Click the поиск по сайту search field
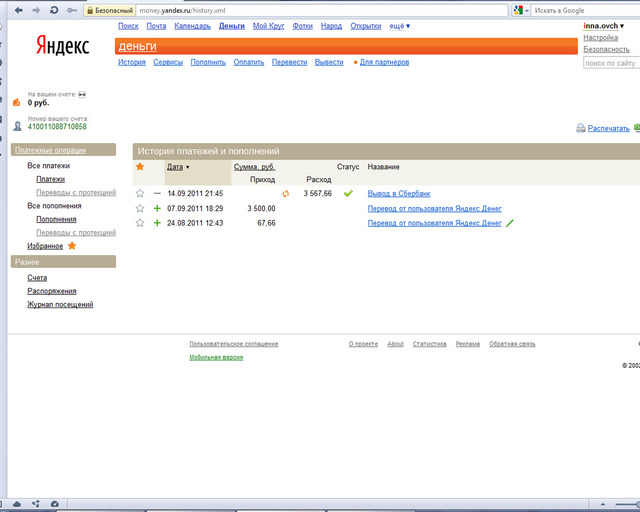Screen dimensions: 640x512 (x=611, y=63)
